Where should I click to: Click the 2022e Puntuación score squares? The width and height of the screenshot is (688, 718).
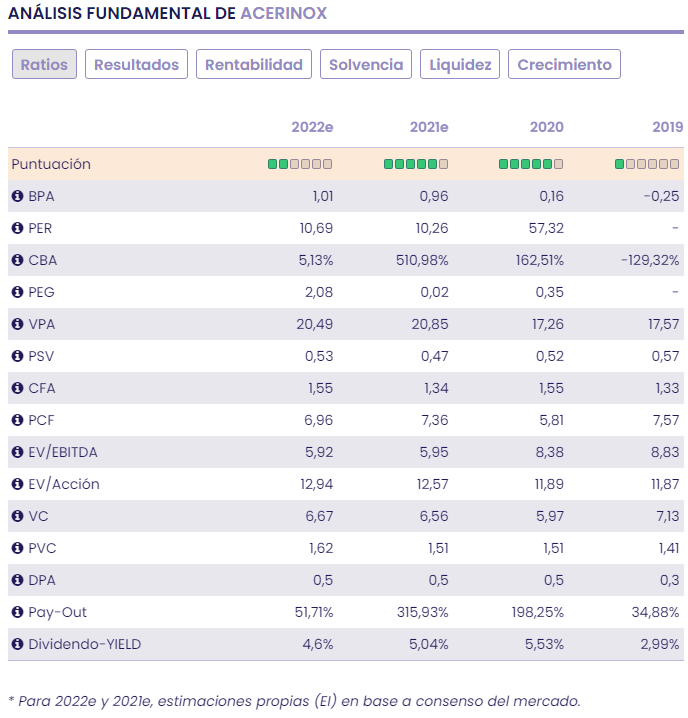300,164
